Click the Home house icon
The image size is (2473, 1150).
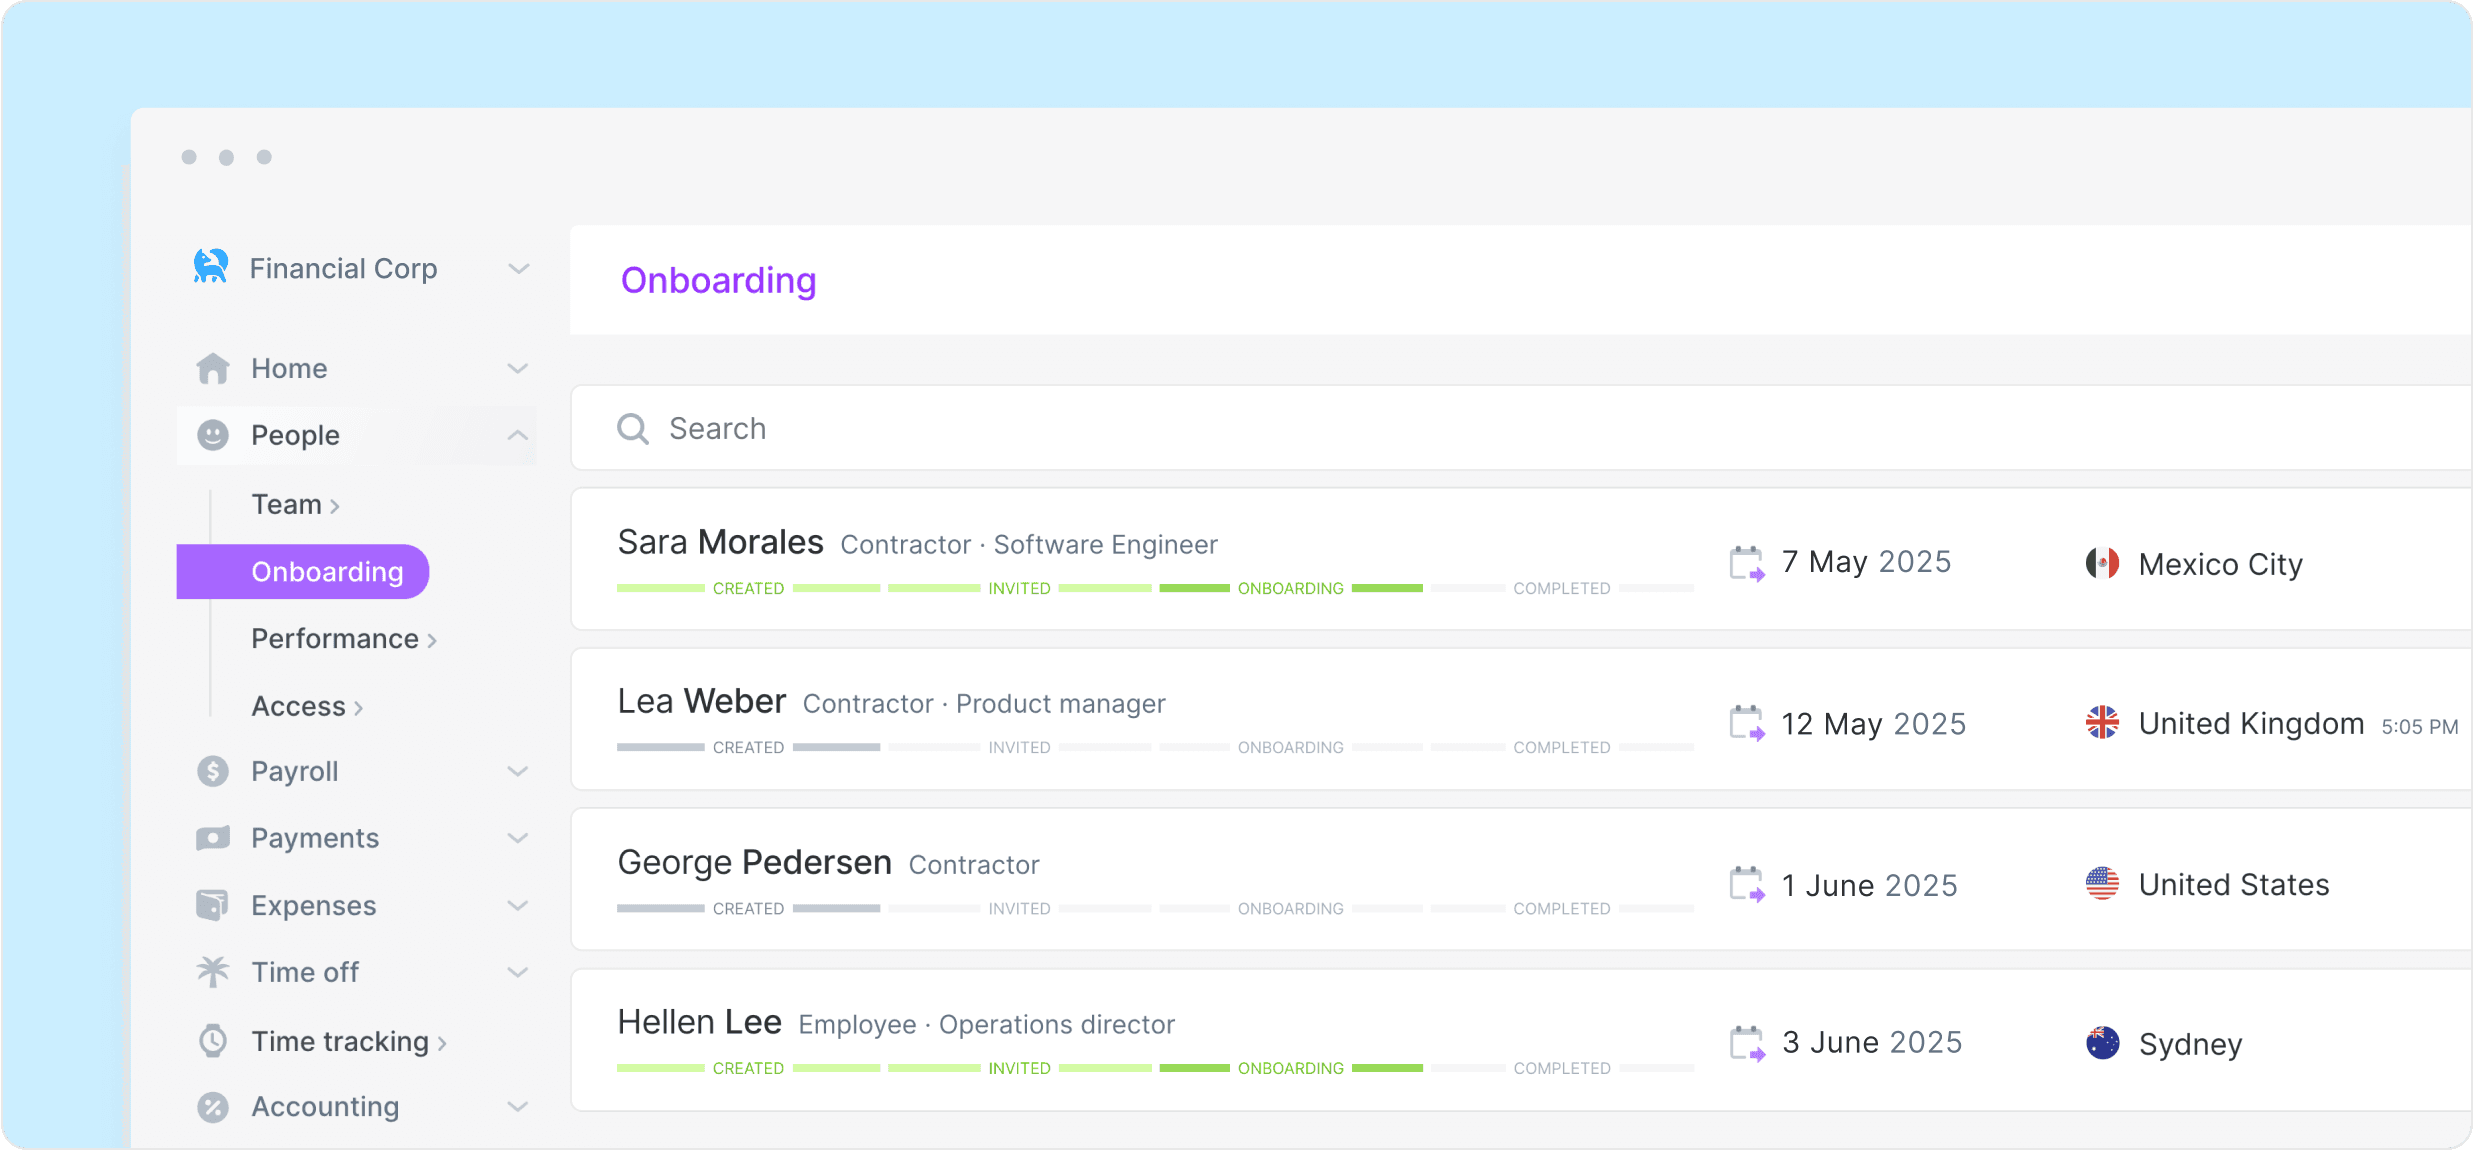pos(213,368)
